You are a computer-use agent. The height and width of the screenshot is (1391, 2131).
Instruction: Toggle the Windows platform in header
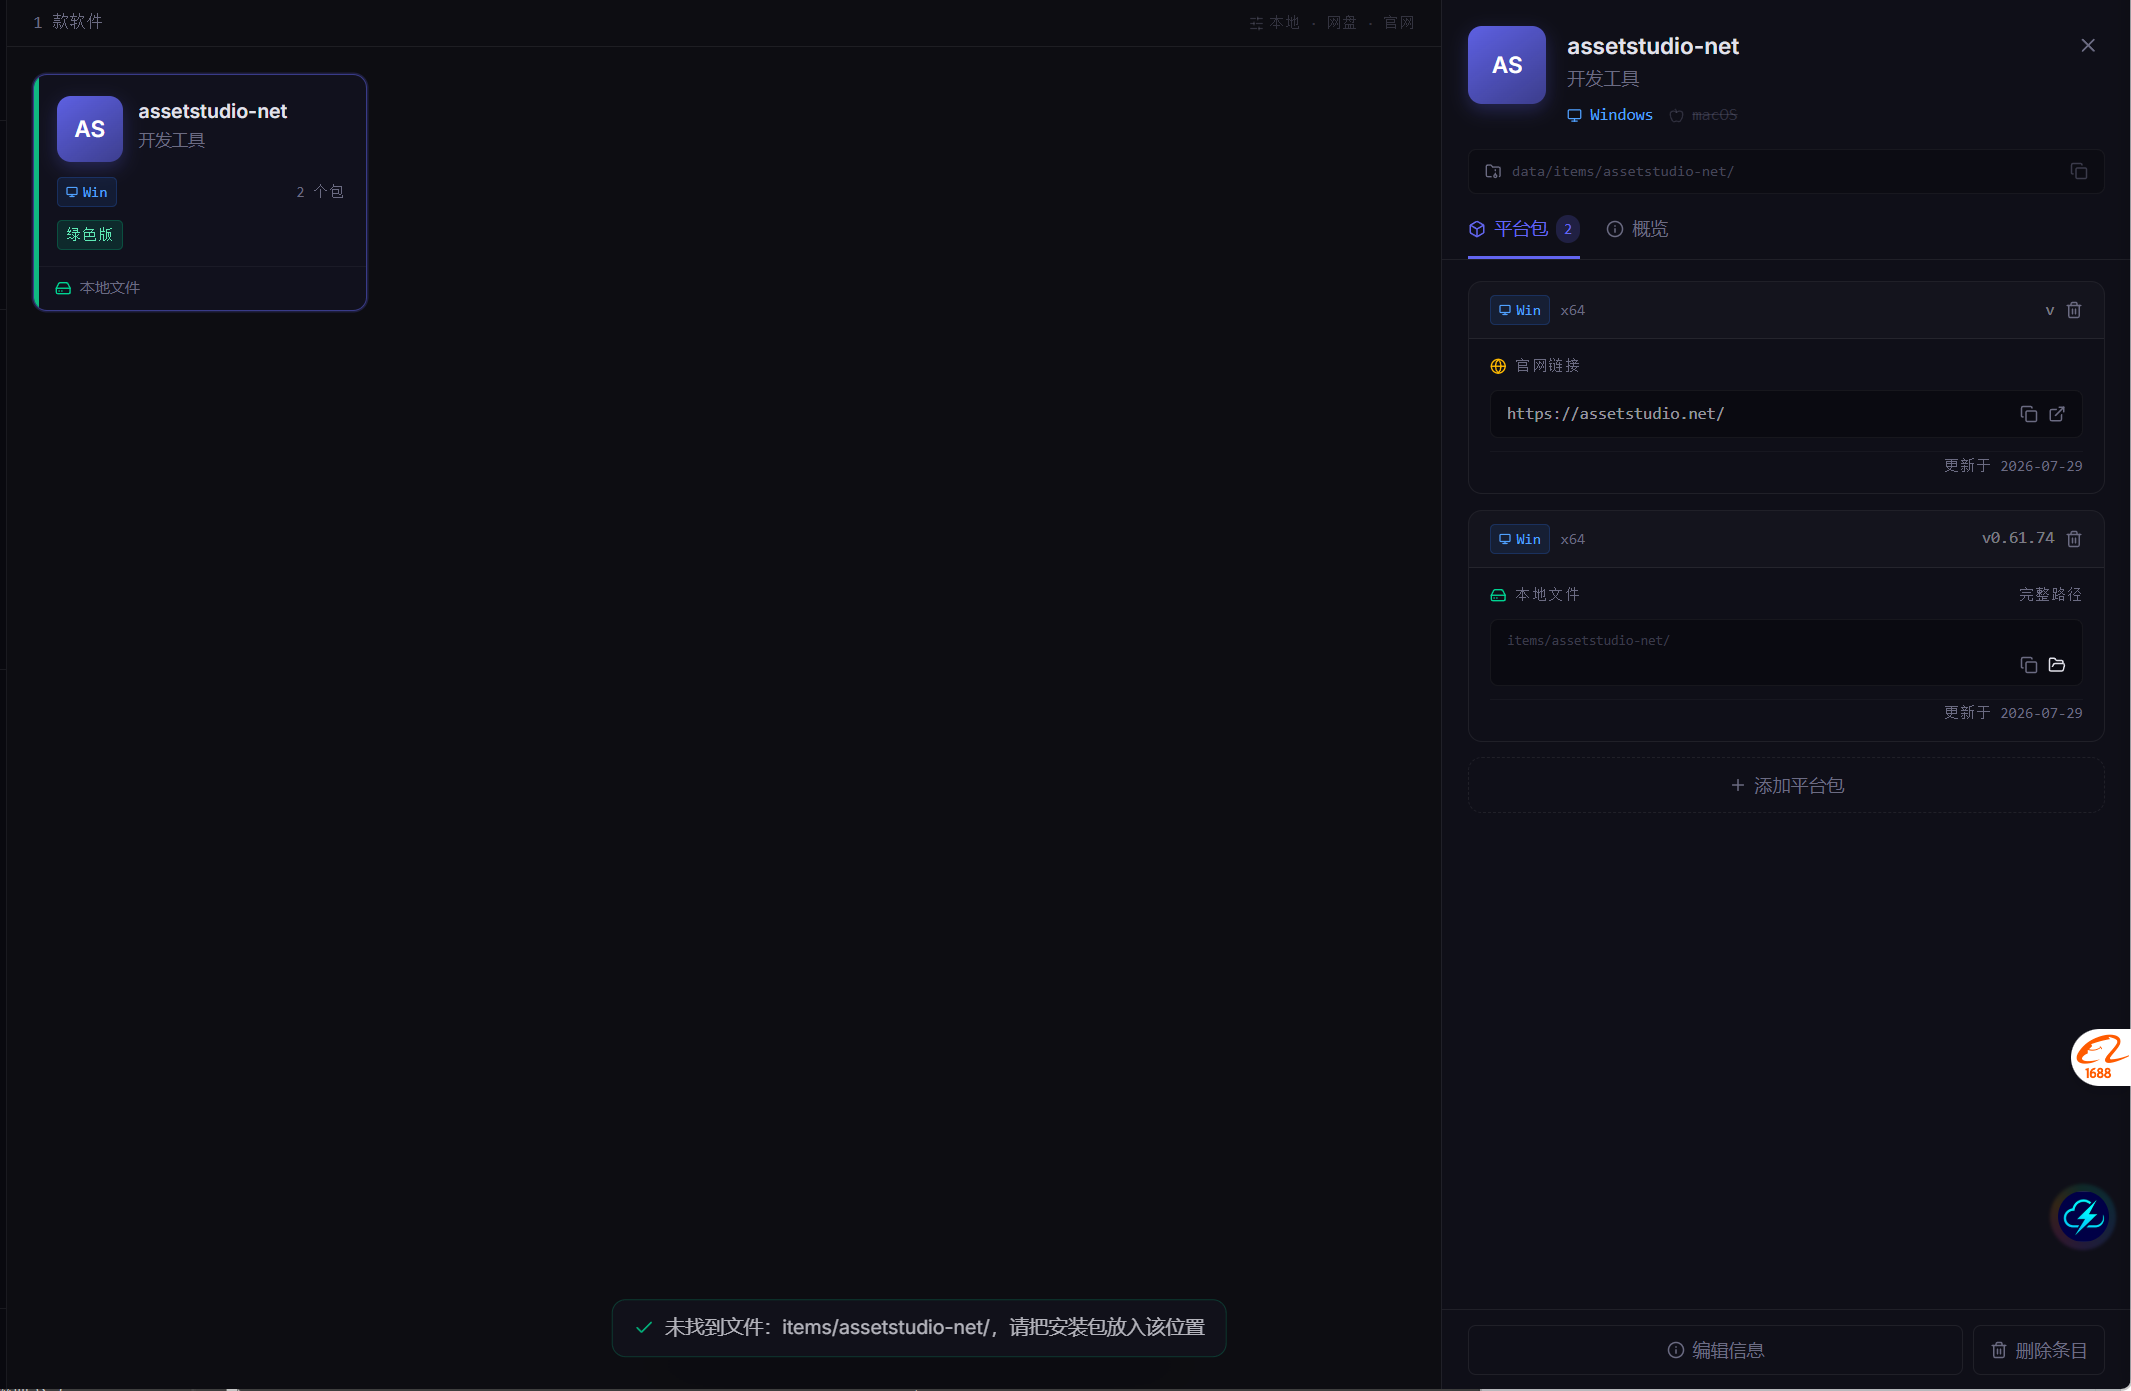point(1610,115)
